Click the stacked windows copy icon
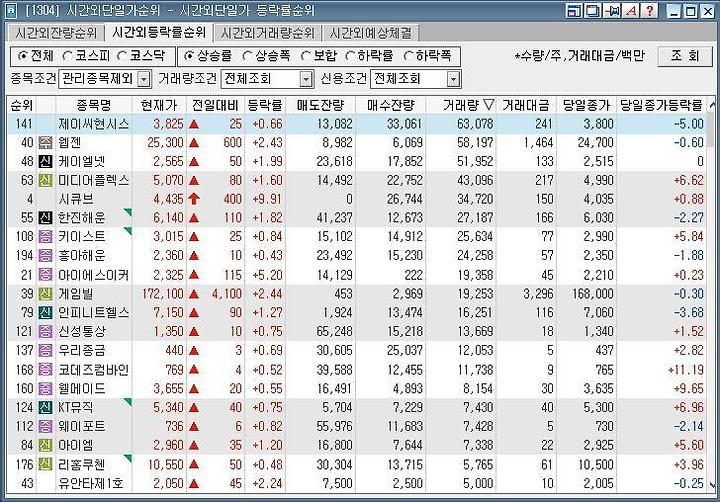720x502 pixels. [x=592, y=10]
